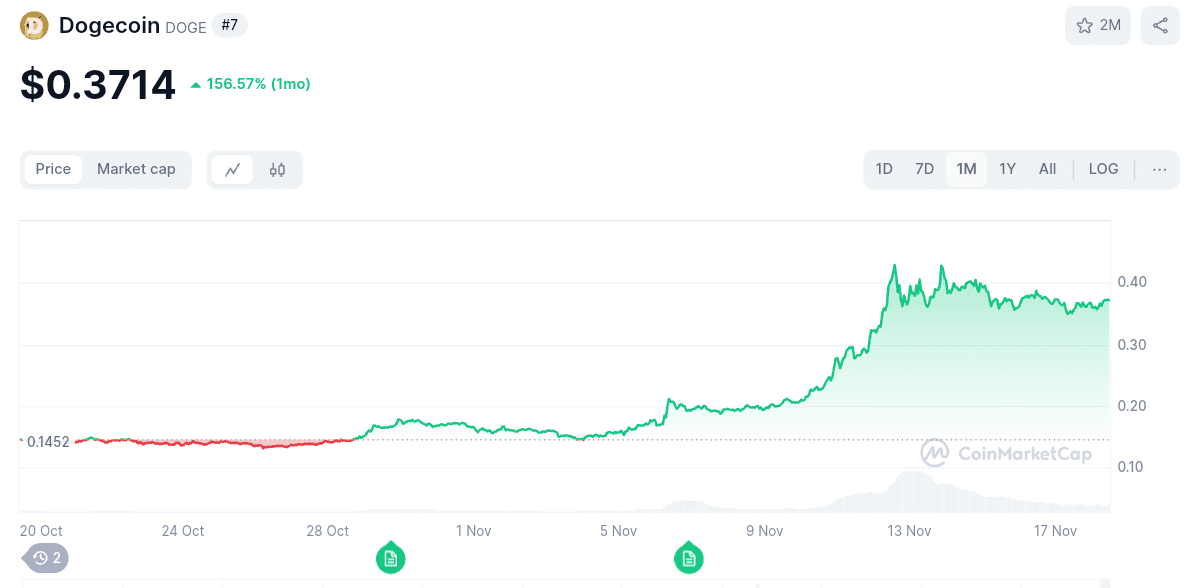Select the 1Y time range tab
This screenshot has width=1196, height=588.
1007,169
